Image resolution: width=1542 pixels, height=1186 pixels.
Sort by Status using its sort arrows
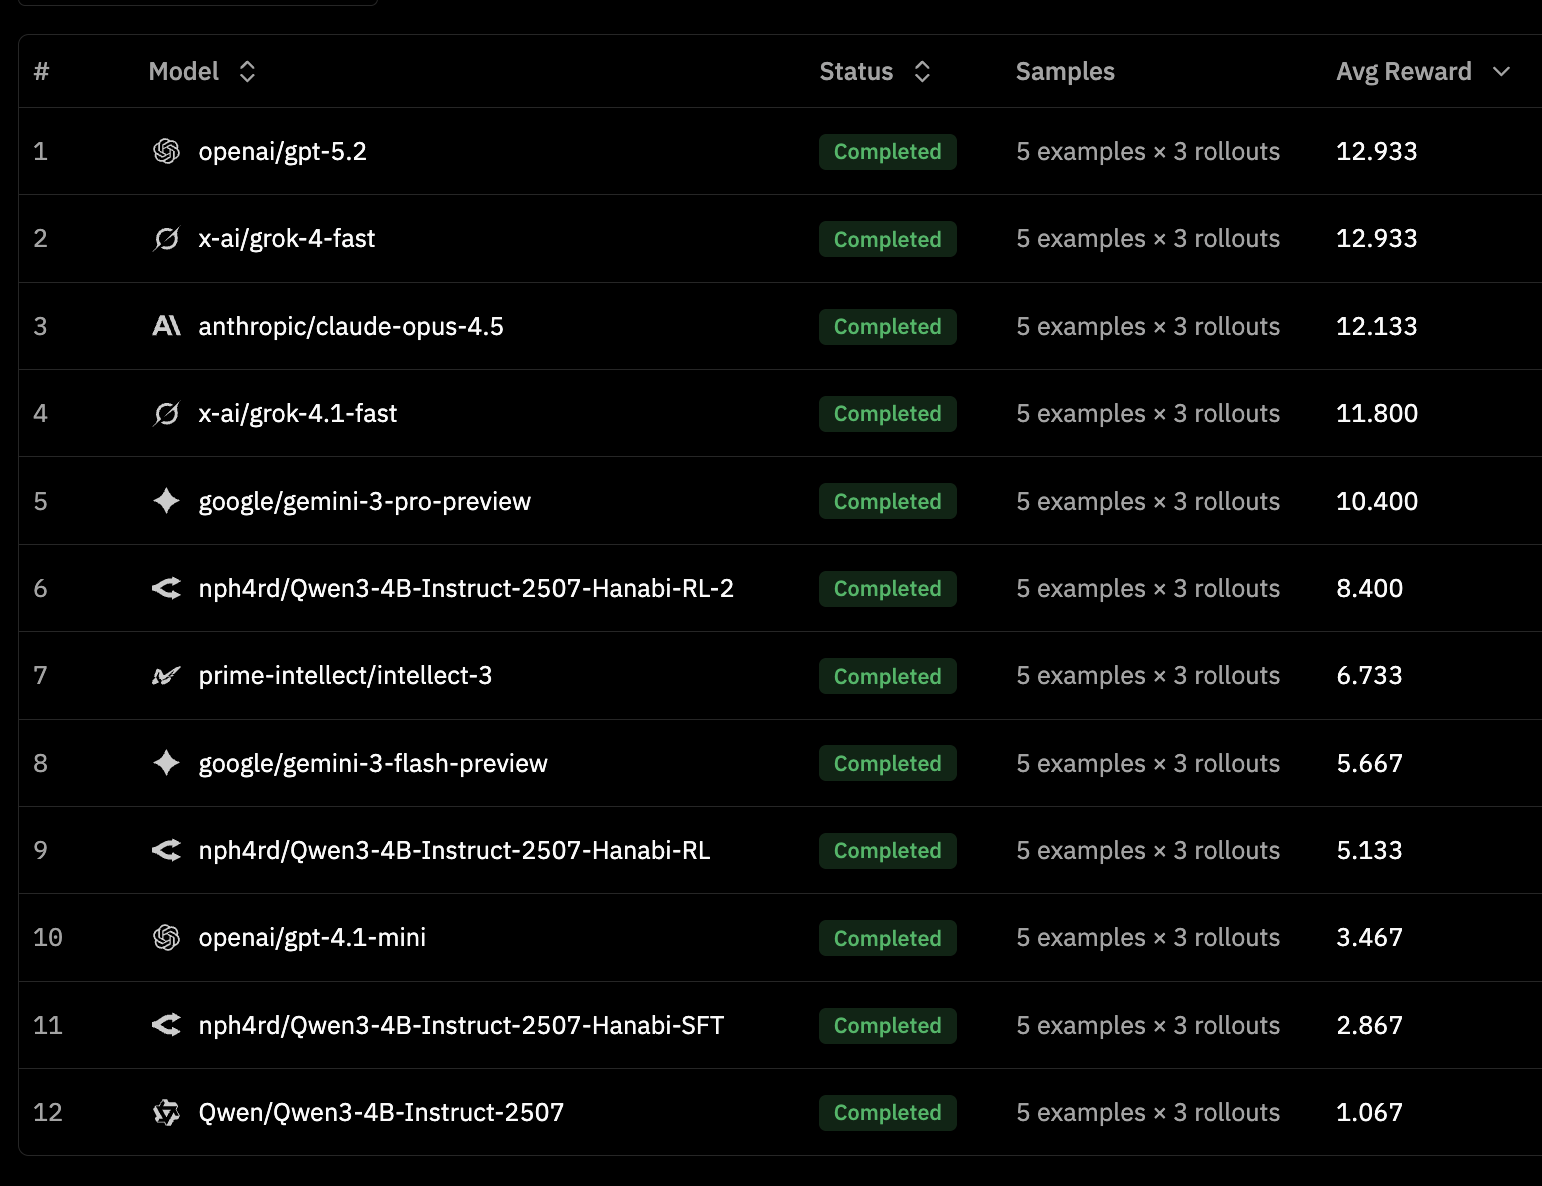click(x=922, y=71)
